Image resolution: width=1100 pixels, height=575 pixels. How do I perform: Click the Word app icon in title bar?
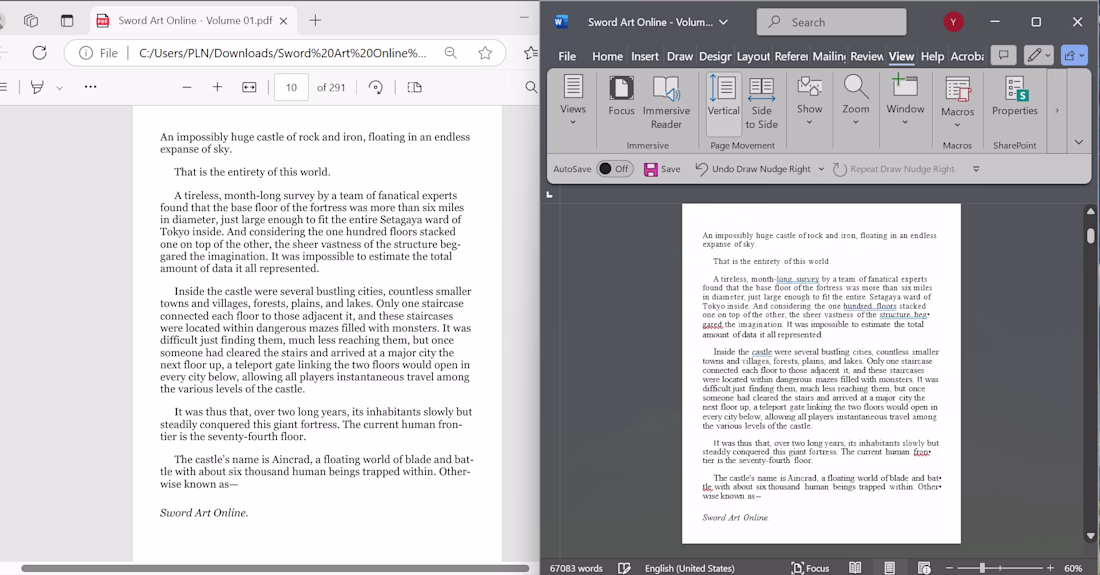[x=560, y=22]
